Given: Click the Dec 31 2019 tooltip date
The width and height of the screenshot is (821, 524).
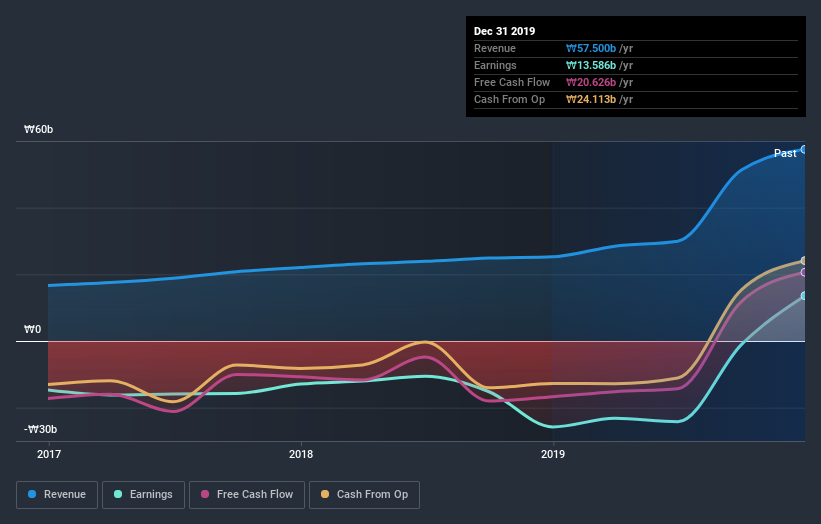Looking at the screenshot, I should tap(504, 31).
